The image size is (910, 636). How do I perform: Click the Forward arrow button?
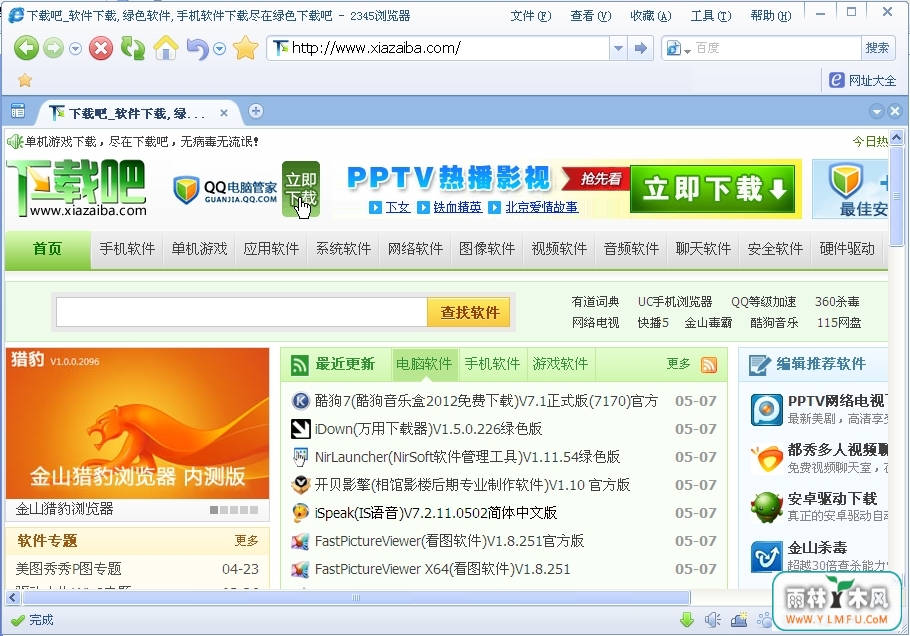point(53,48)
